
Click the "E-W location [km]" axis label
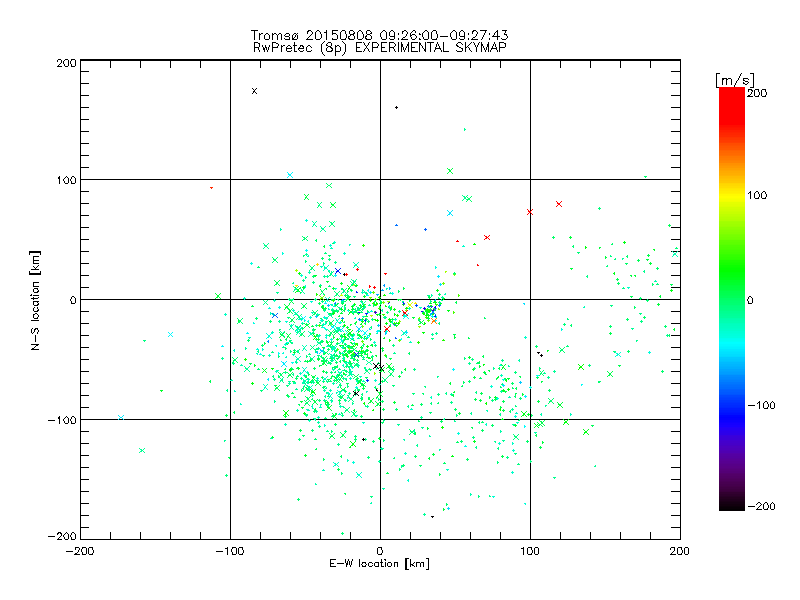click(x=379, y=564)
